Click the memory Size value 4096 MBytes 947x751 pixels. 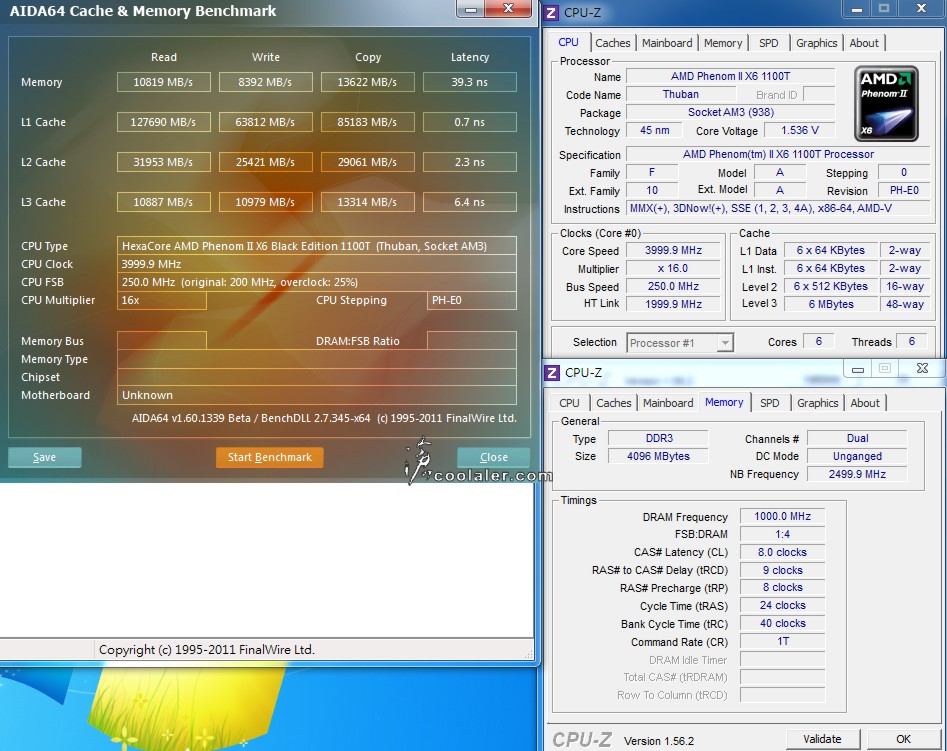point(658,456)
